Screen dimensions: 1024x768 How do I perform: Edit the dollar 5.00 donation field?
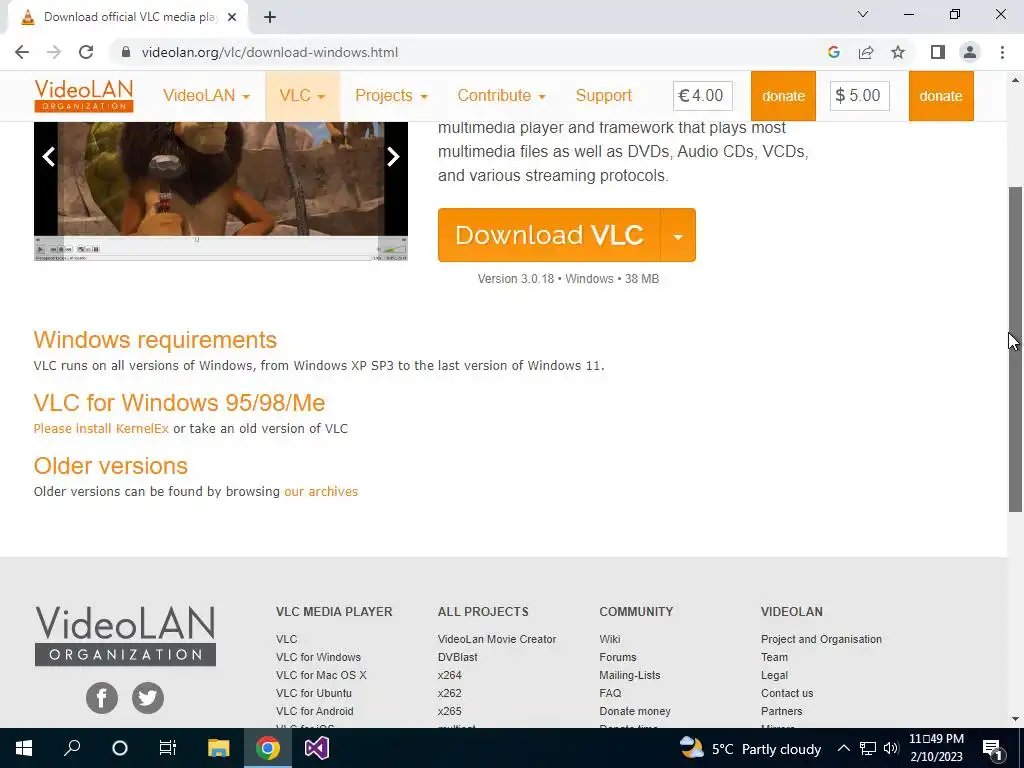pyautogui.click(x=859, y=95)
